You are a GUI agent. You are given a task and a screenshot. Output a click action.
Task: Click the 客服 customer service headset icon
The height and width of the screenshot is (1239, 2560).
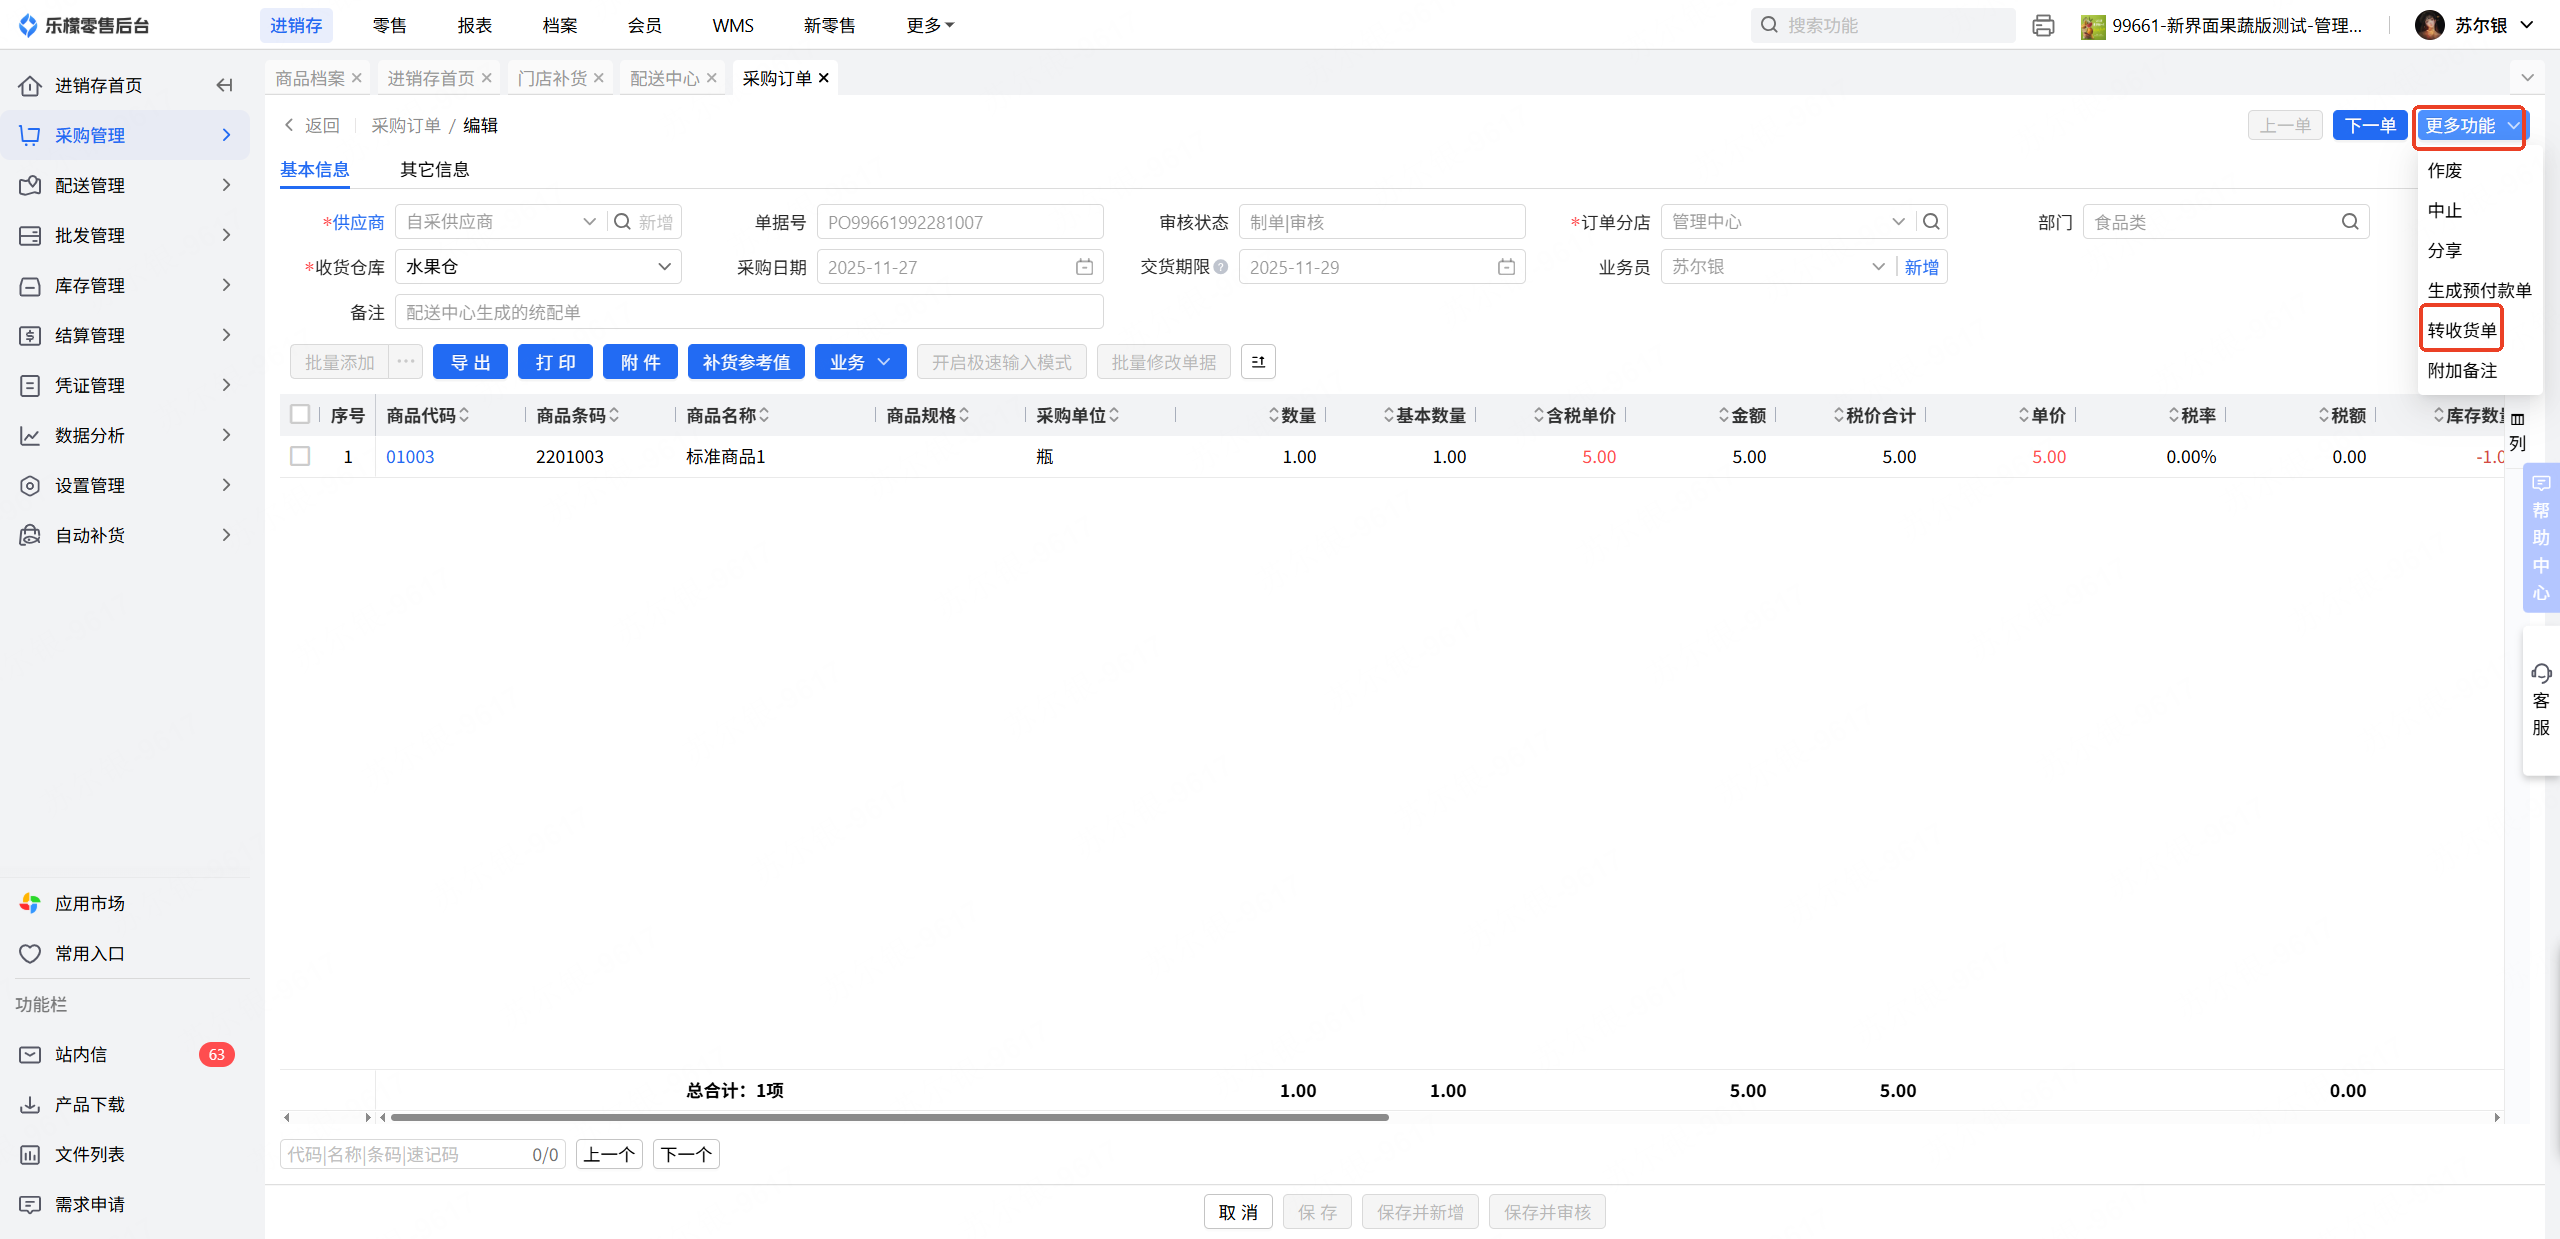tap(2540, 673)
